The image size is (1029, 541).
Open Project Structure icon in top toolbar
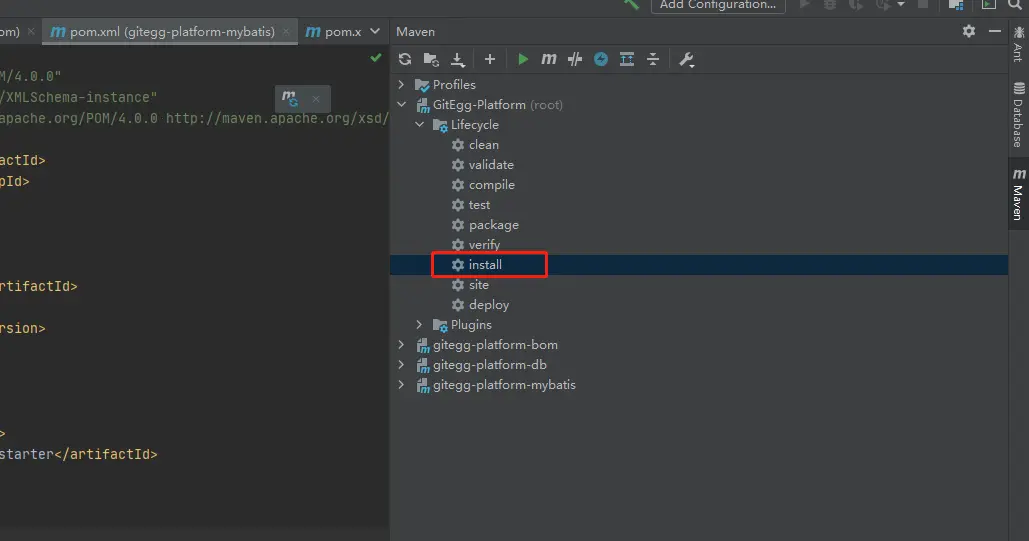pos(956,5)
